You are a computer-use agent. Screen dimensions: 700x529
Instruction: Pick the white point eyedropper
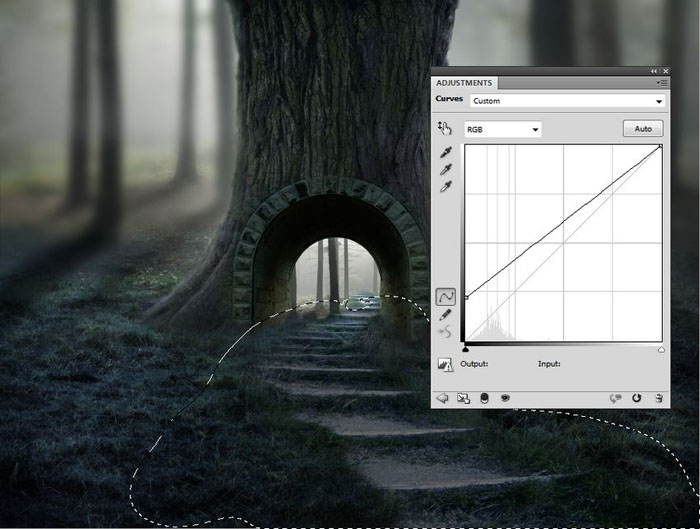pos(446,187)
